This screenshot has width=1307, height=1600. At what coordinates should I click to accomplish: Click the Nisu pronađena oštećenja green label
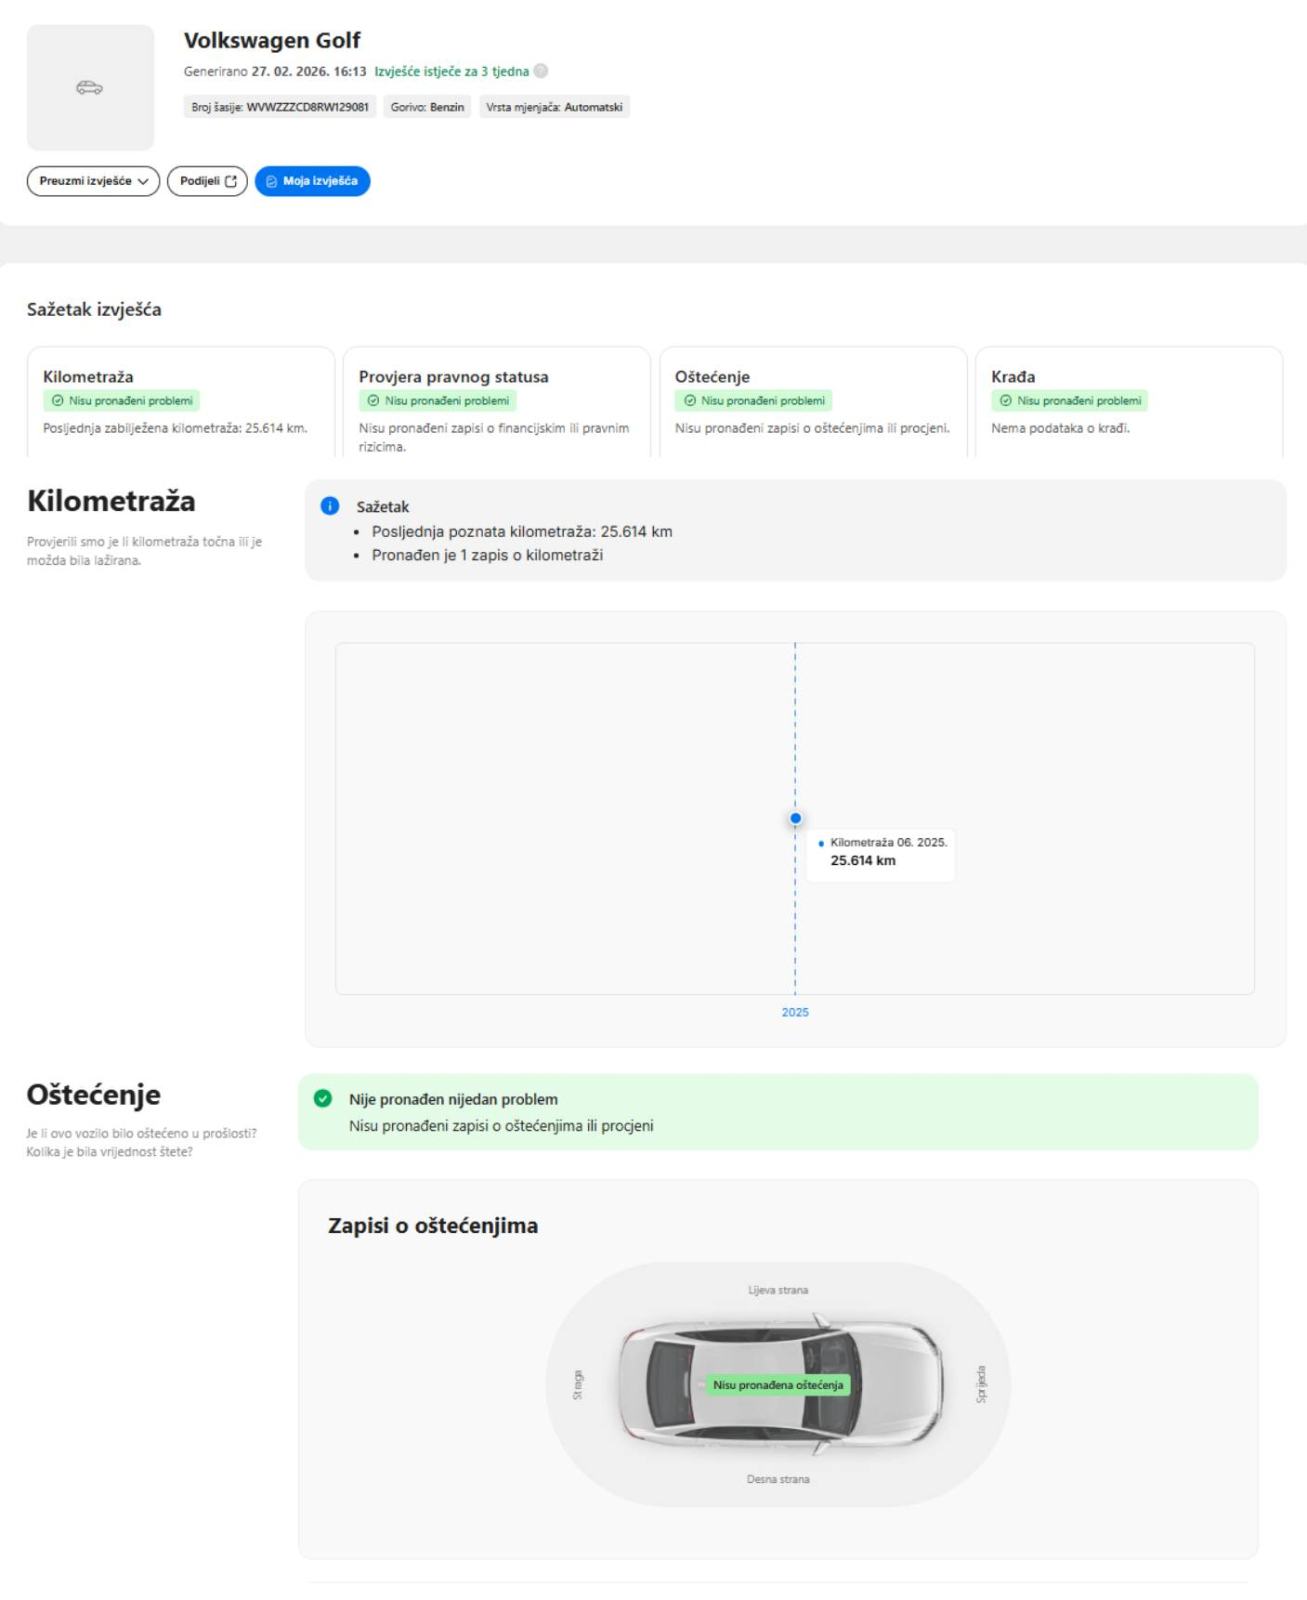pos(777,1385)
